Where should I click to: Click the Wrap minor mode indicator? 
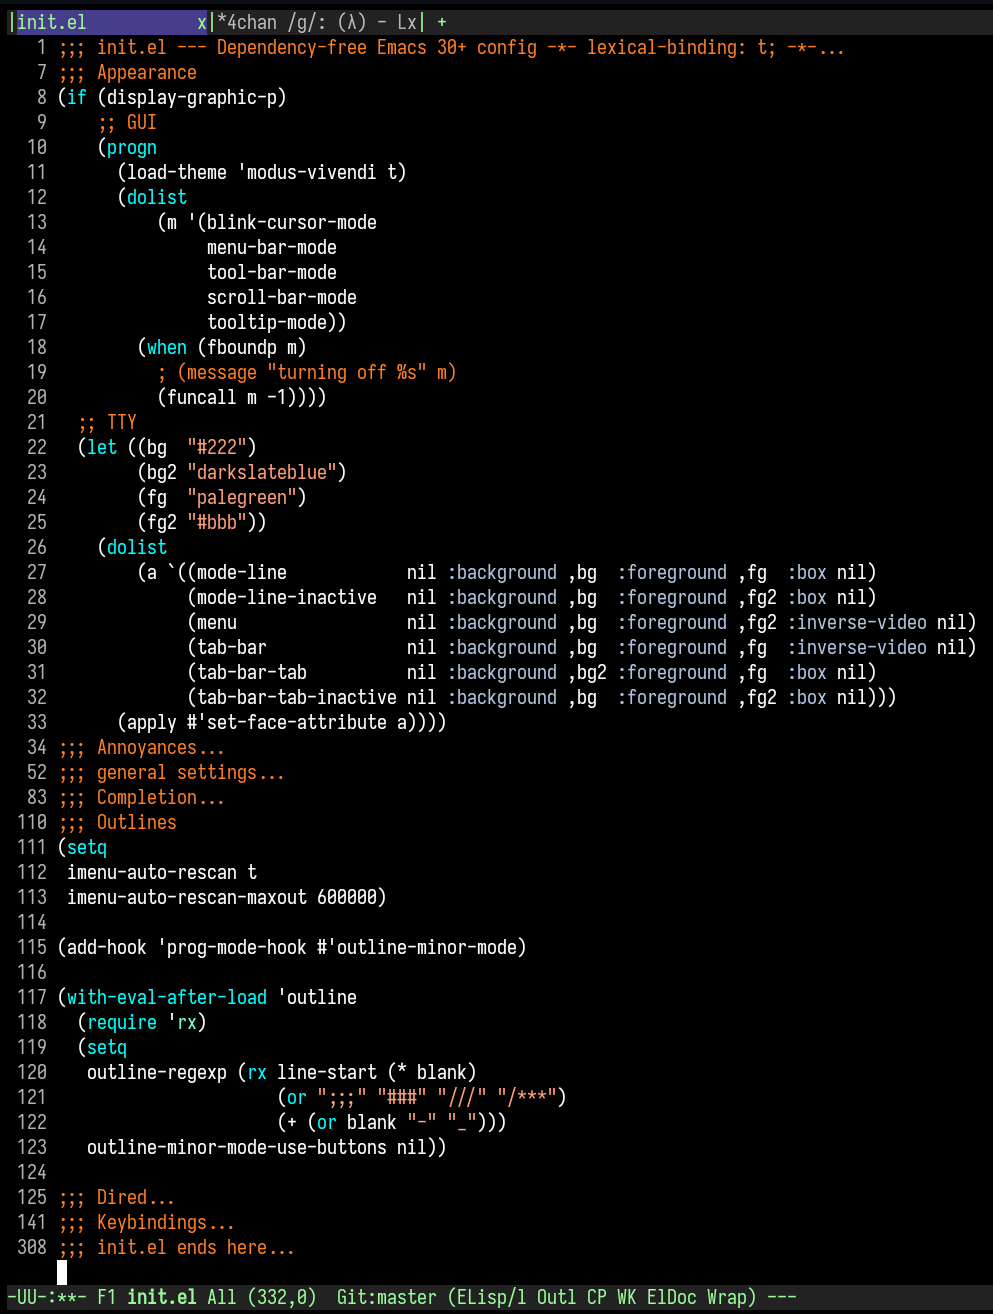726,1297
